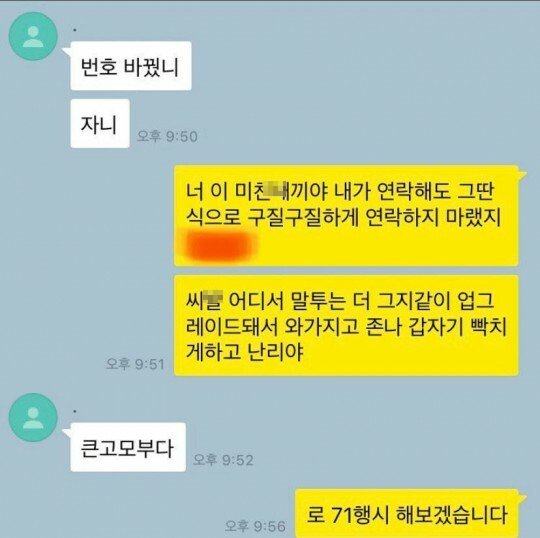Select the '큰고모부다' message bubble
The image size is (540, 538).
[x=128, y=447]
